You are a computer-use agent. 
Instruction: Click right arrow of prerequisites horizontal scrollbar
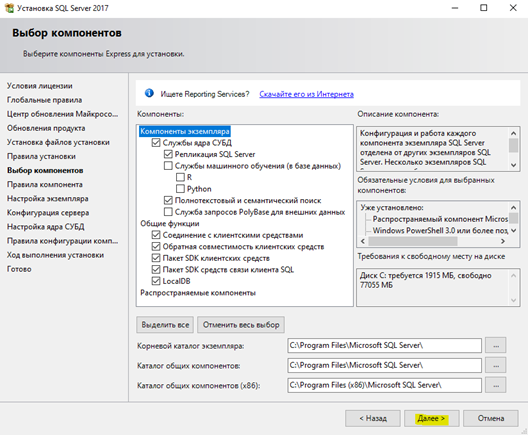pyautogui.click(x=503, y=241)
